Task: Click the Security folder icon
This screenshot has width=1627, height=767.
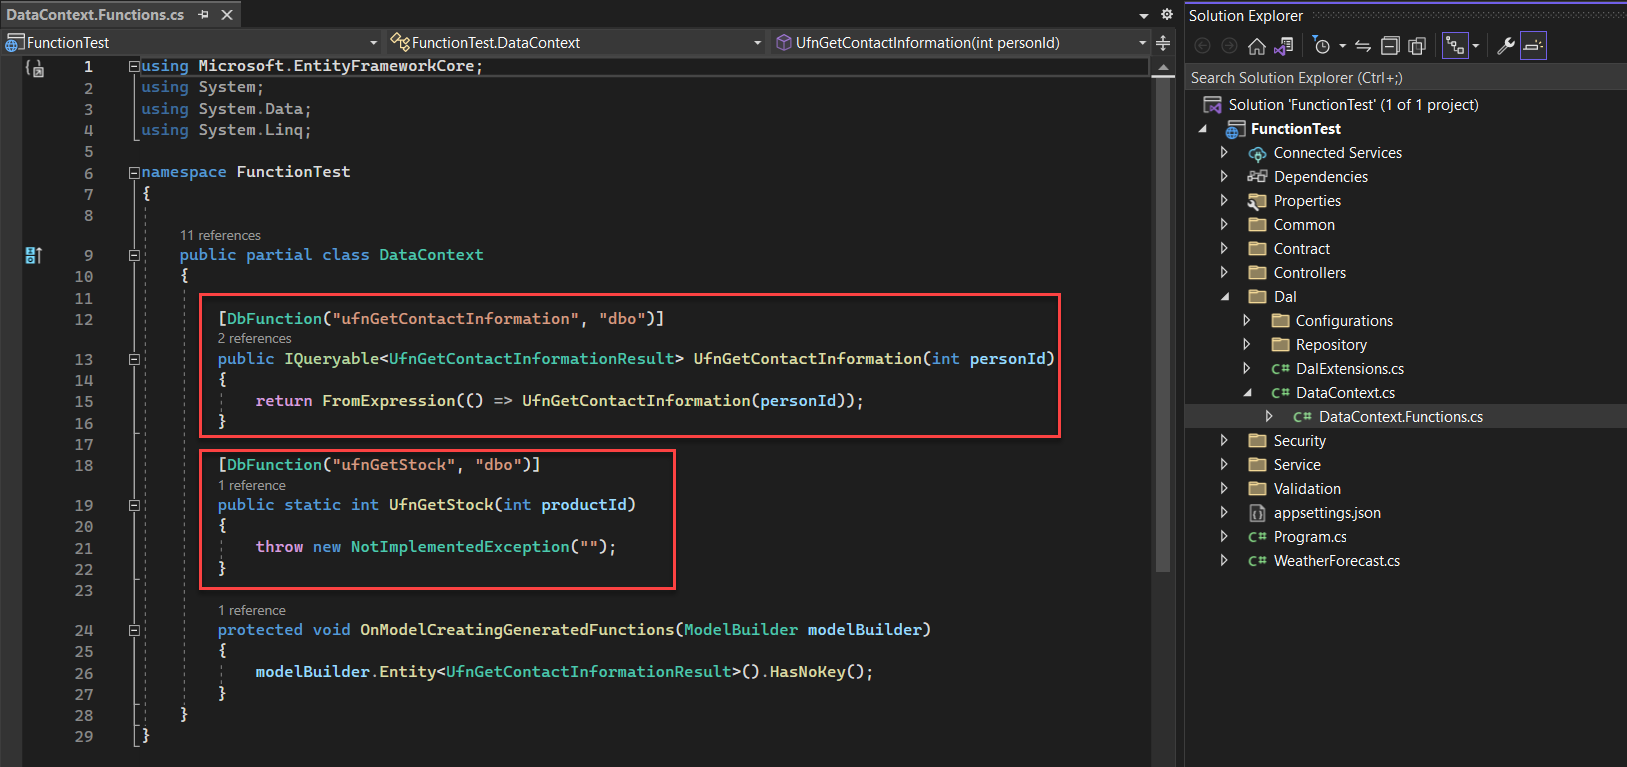Action: (1257, 441)
